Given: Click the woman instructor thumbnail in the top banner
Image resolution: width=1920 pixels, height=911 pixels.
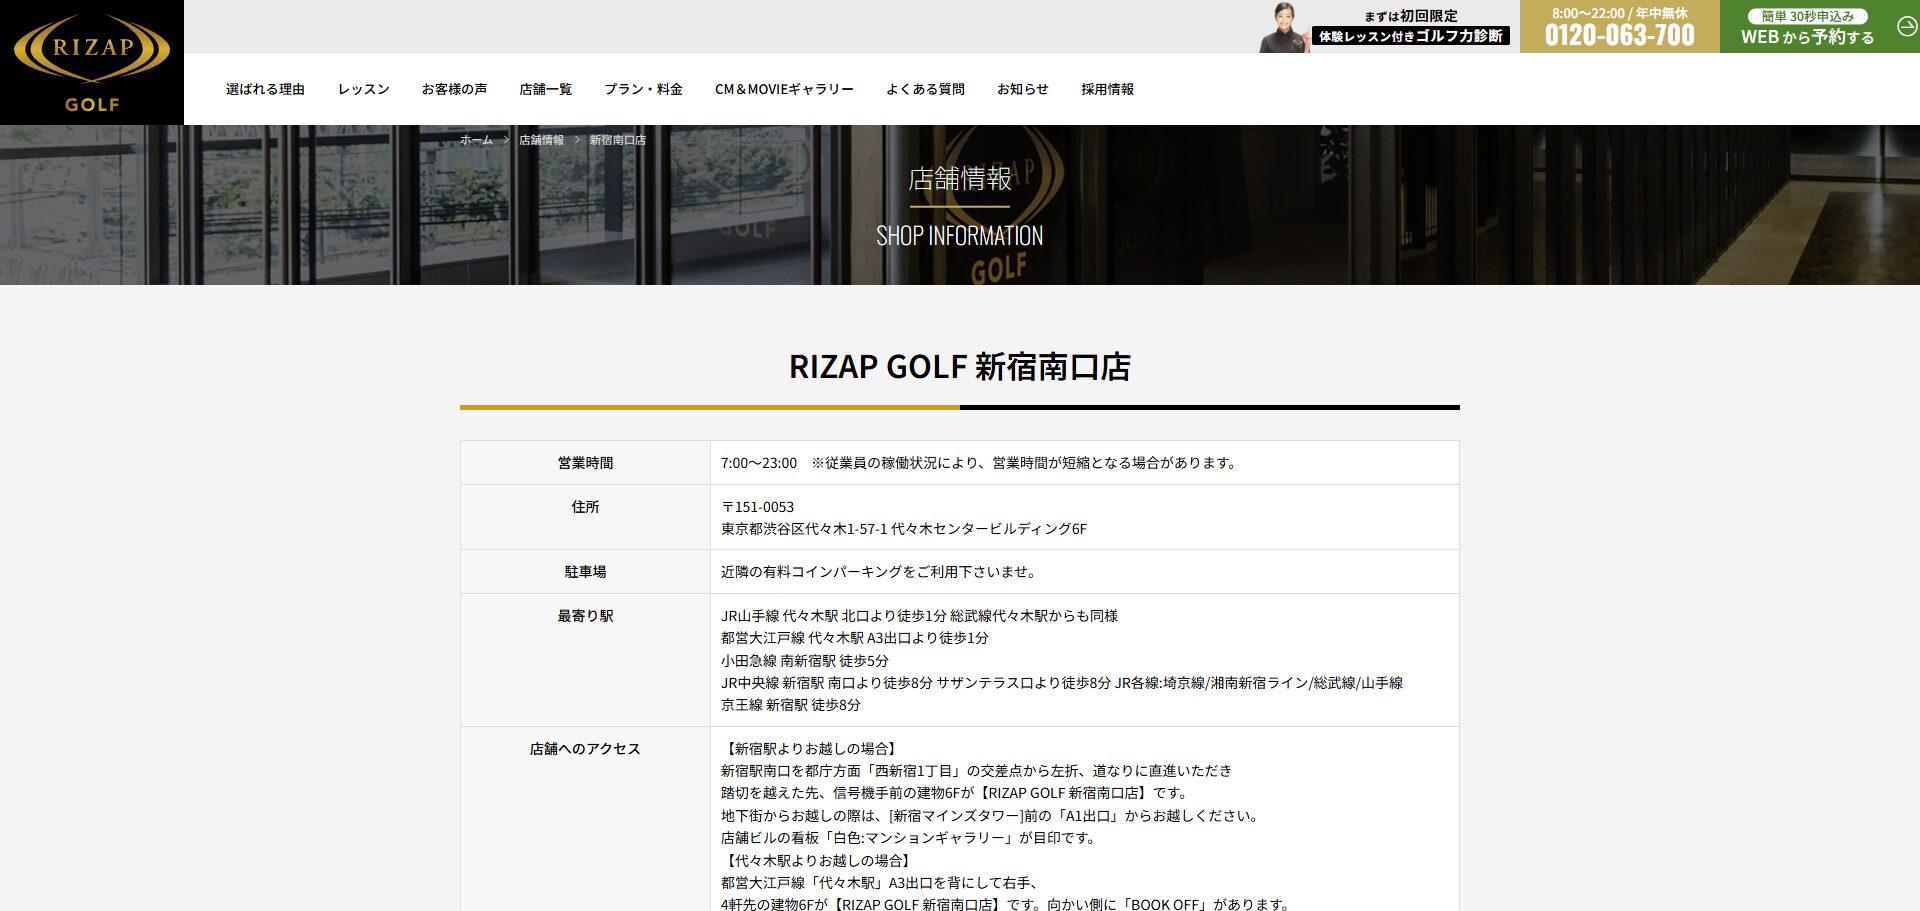Looking at the screenshot, I should pos(1284,27).
